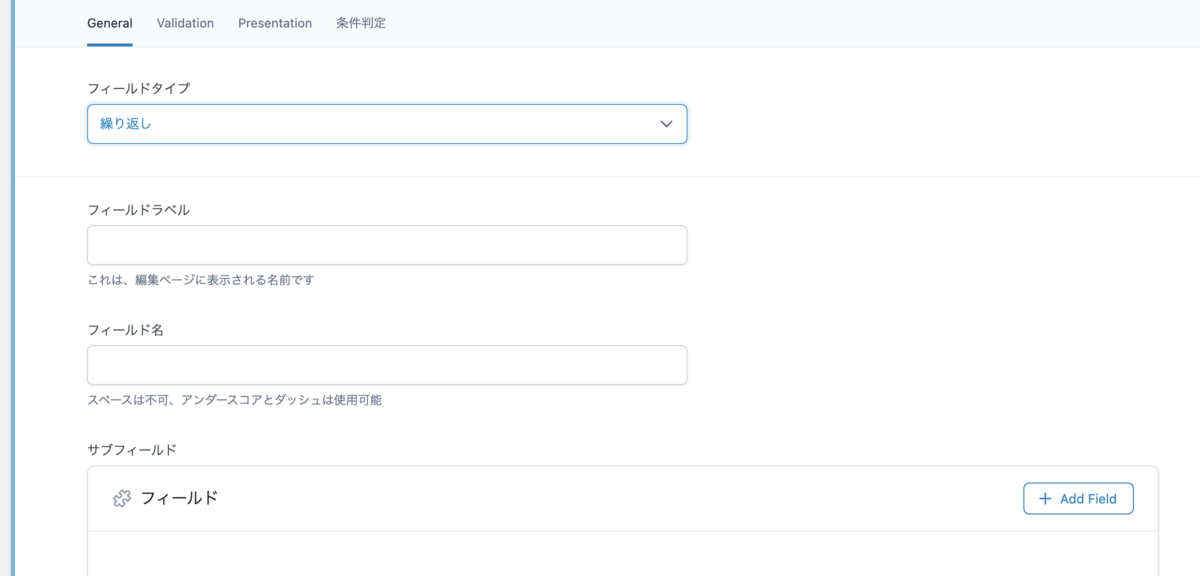
Task: Click the フィールド heading in subfields panel
Action: (x=179, y=498)
